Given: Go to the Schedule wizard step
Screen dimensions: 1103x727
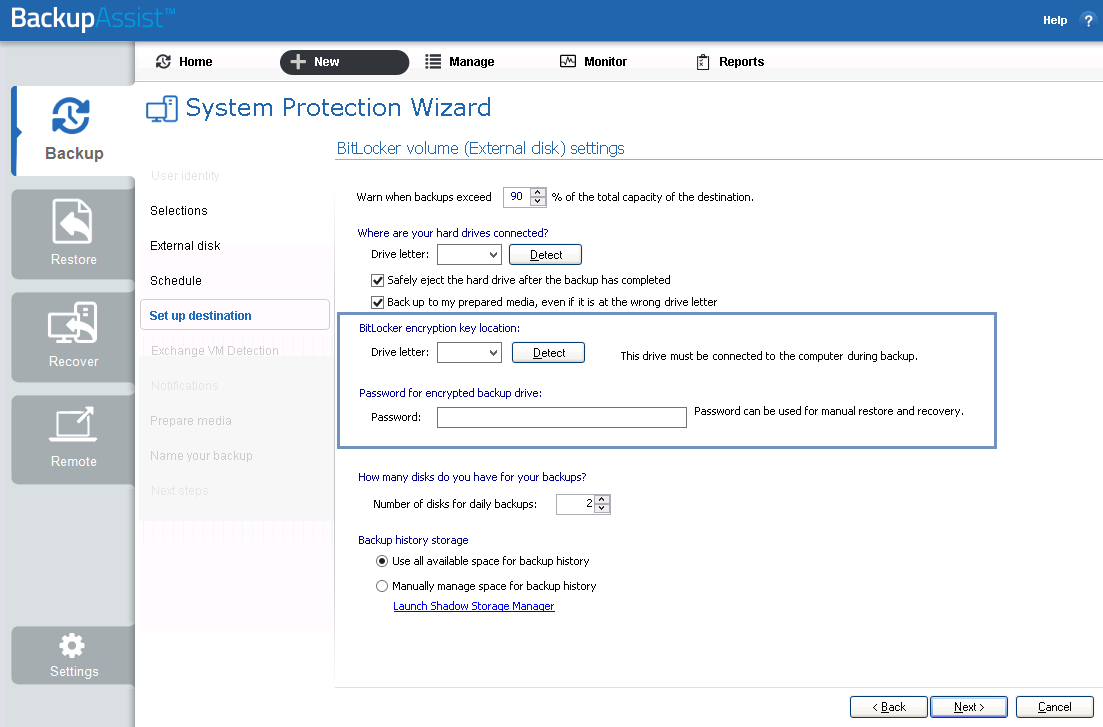Looking at the screenshot, I should [176, 281].
